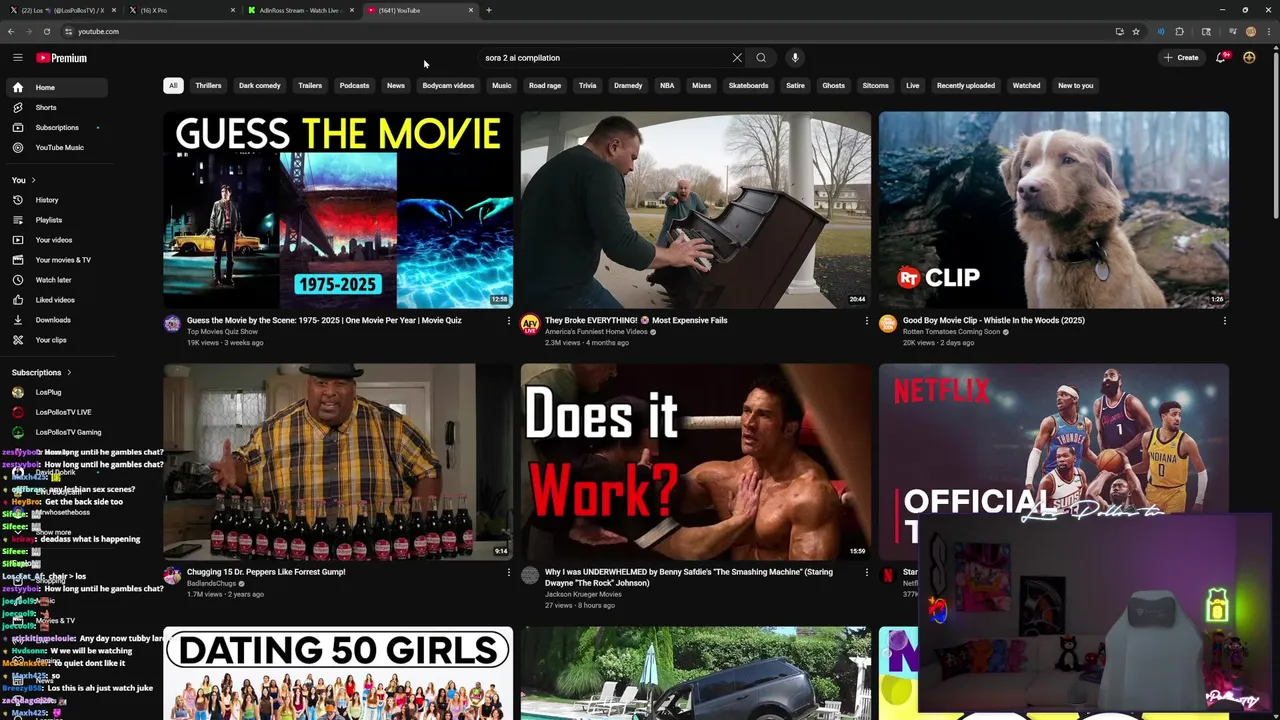Play the Dating 50 Girls thumbnail
The height and width of the screenshot is (720, 1280).
338,673
